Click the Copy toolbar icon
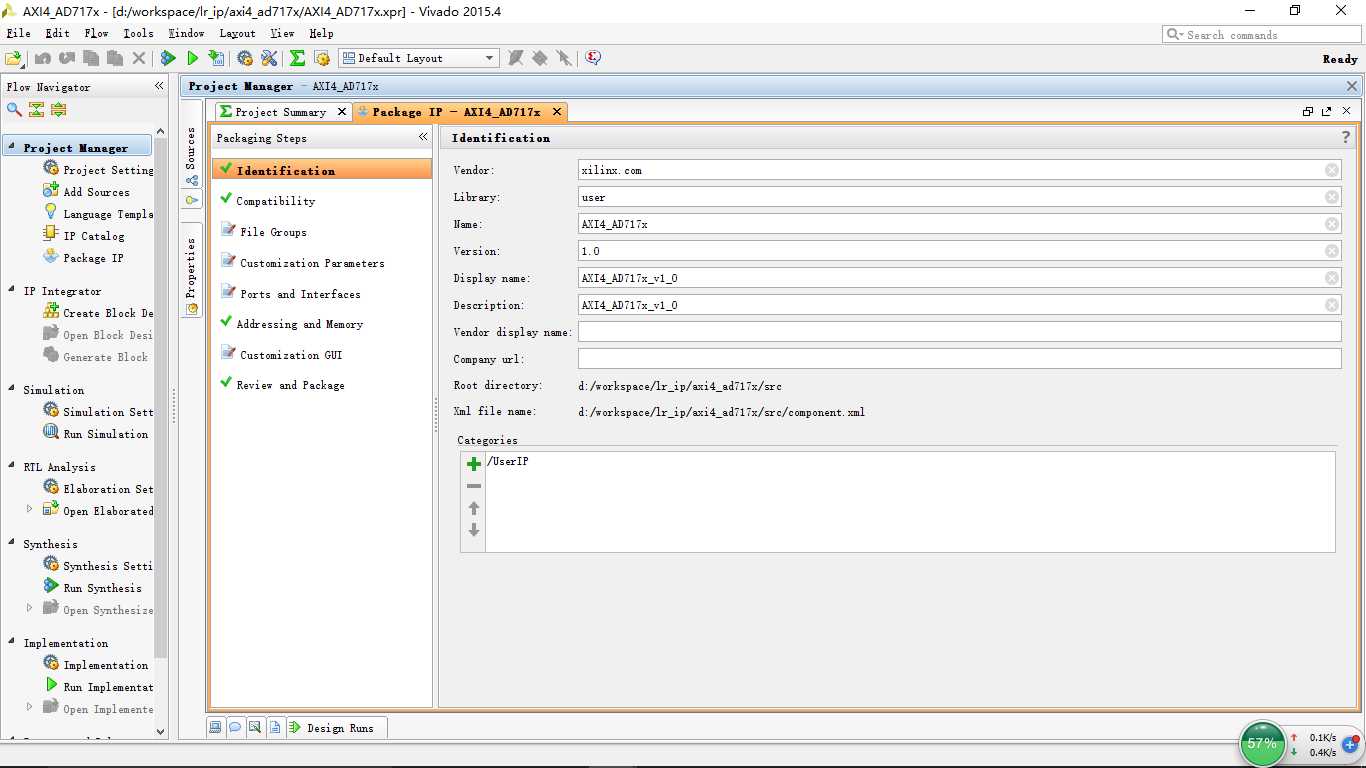Screen dimensions: 1366x768 [91, 58]
